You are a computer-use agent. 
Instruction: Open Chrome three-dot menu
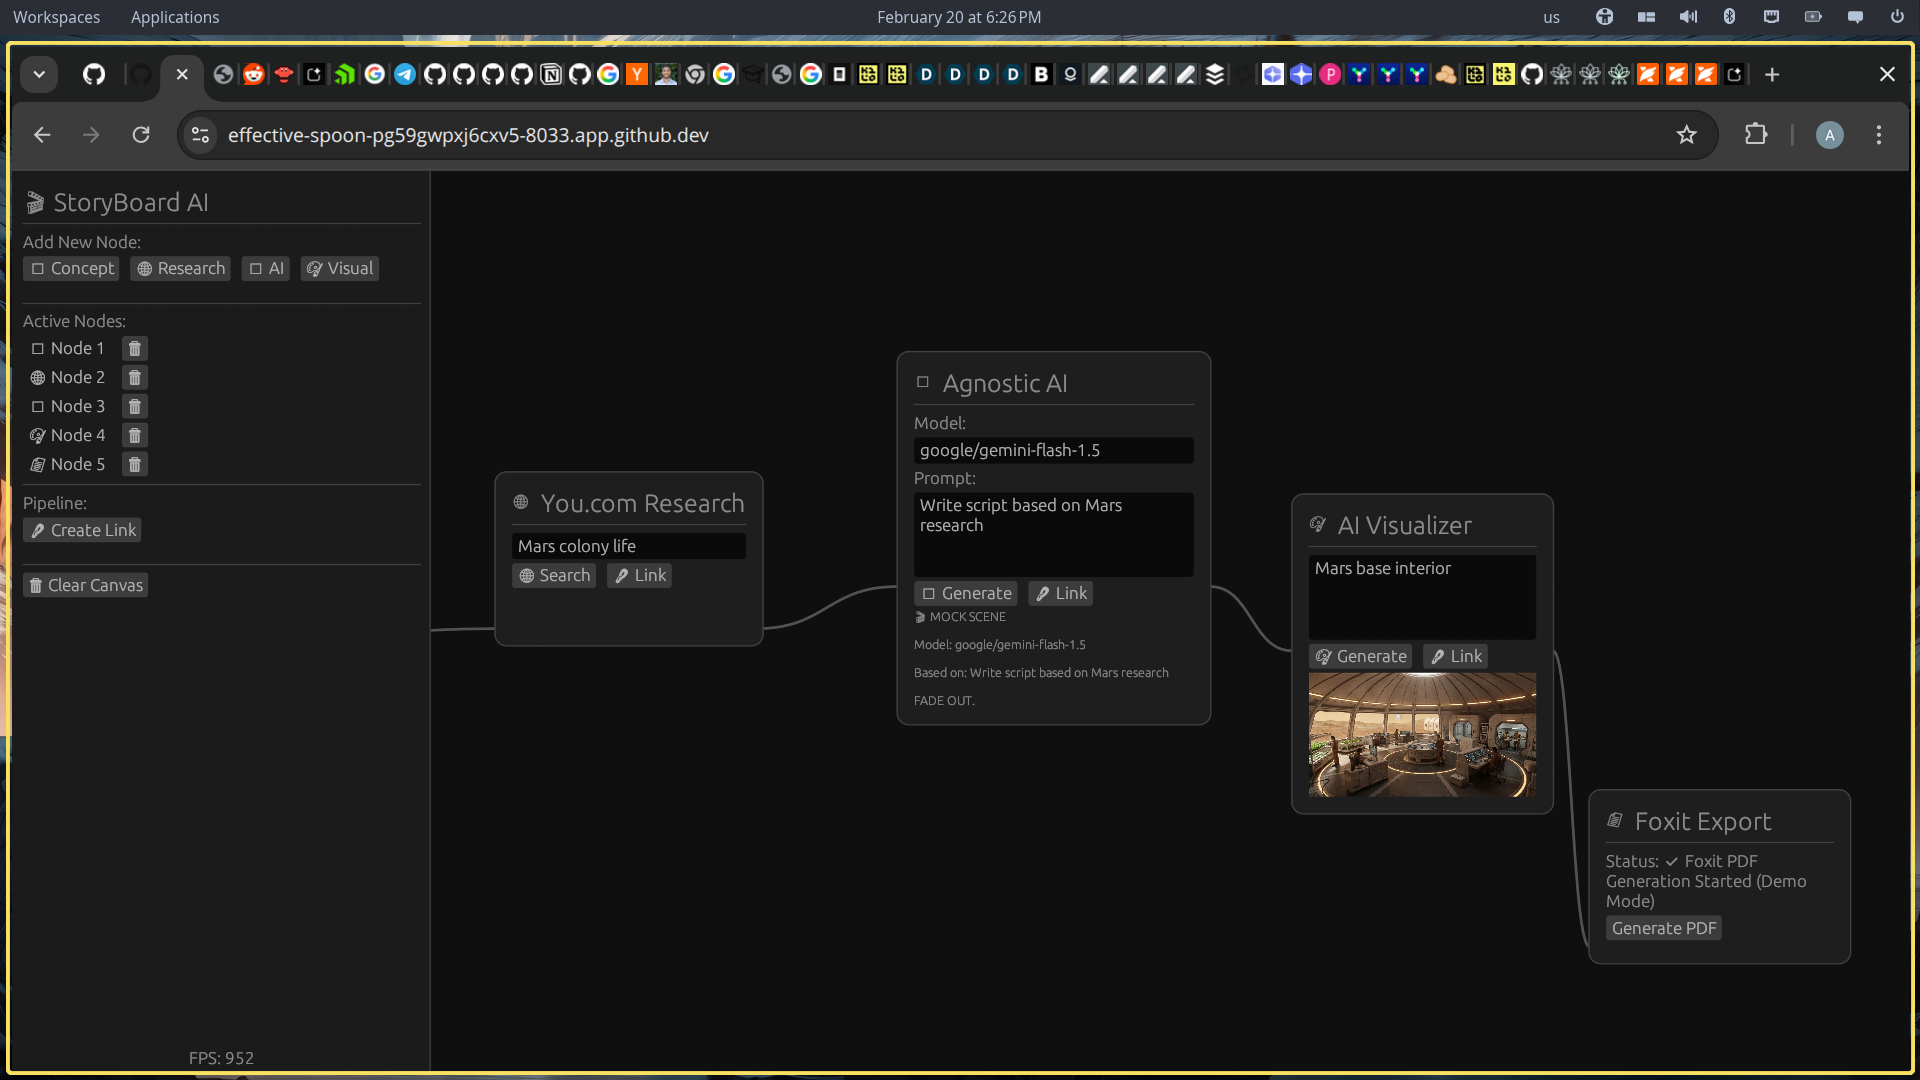[1878, 135]
